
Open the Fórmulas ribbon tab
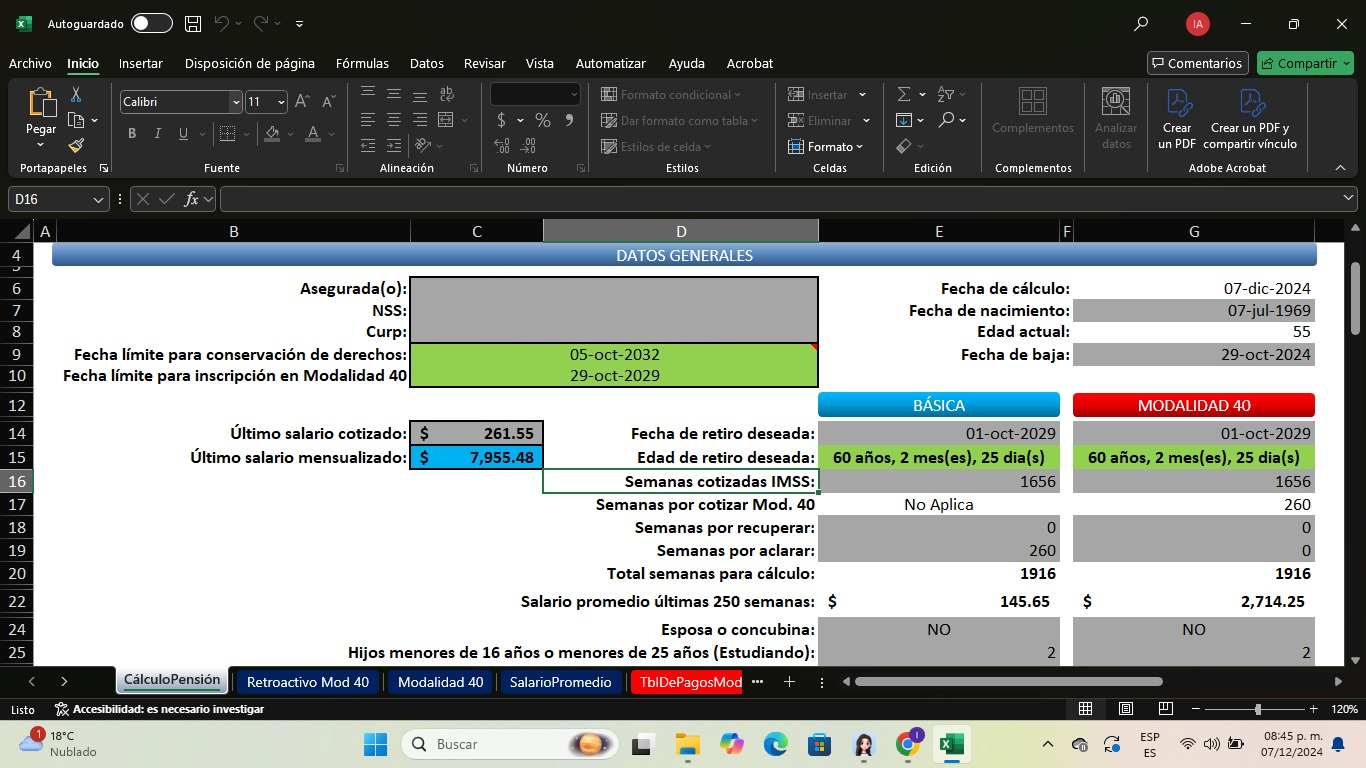[362, 63]
